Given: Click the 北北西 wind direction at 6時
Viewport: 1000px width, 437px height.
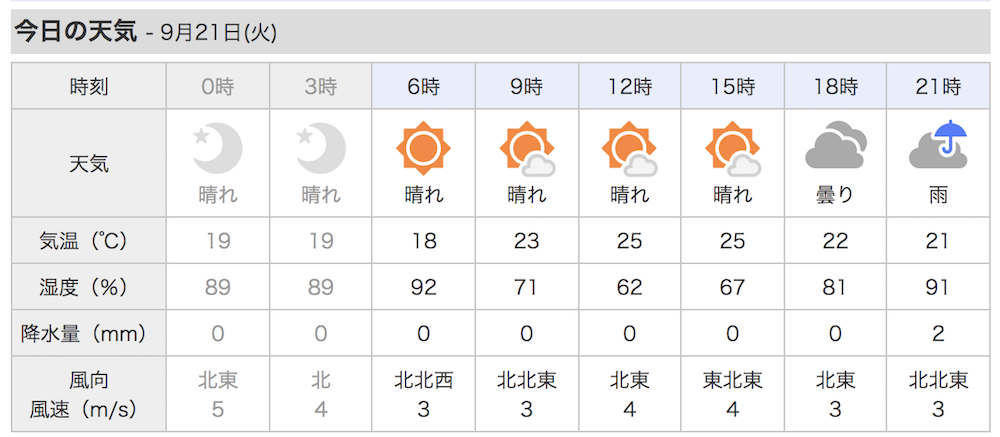Looking at the screenshot, I should [x=423, y=381].
